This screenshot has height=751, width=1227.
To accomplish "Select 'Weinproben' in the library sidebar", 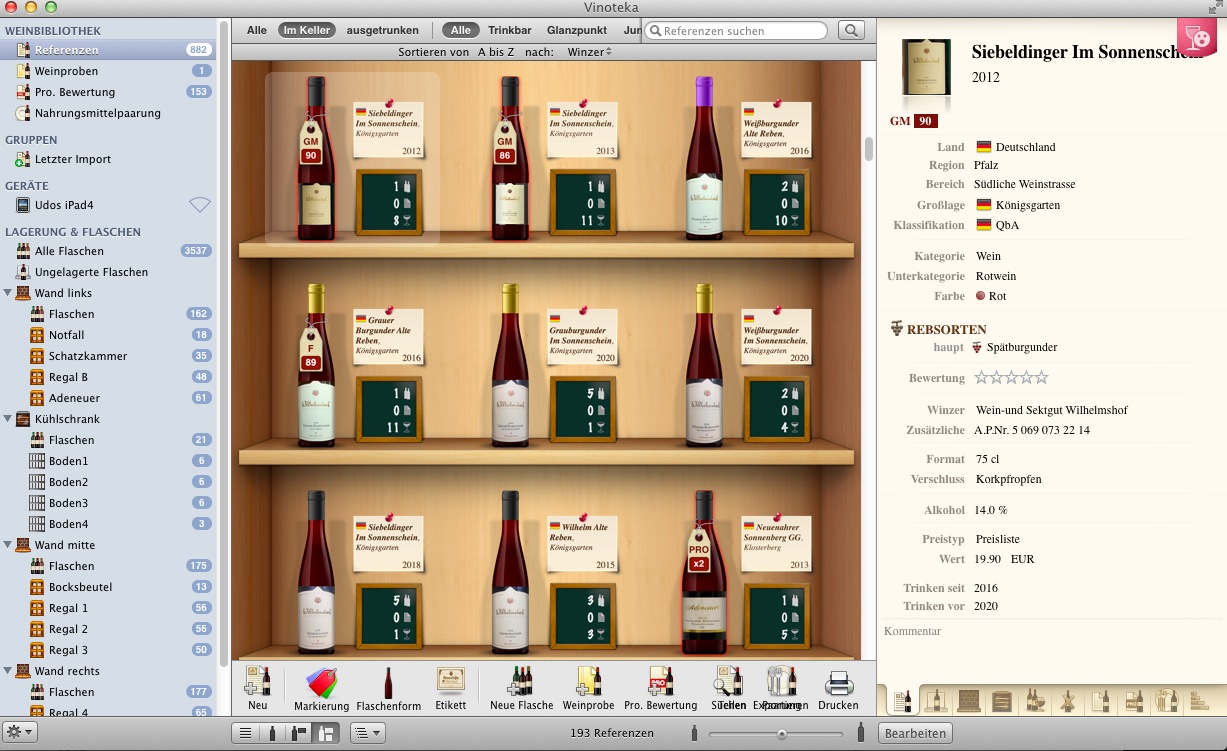I will (66, 71).
